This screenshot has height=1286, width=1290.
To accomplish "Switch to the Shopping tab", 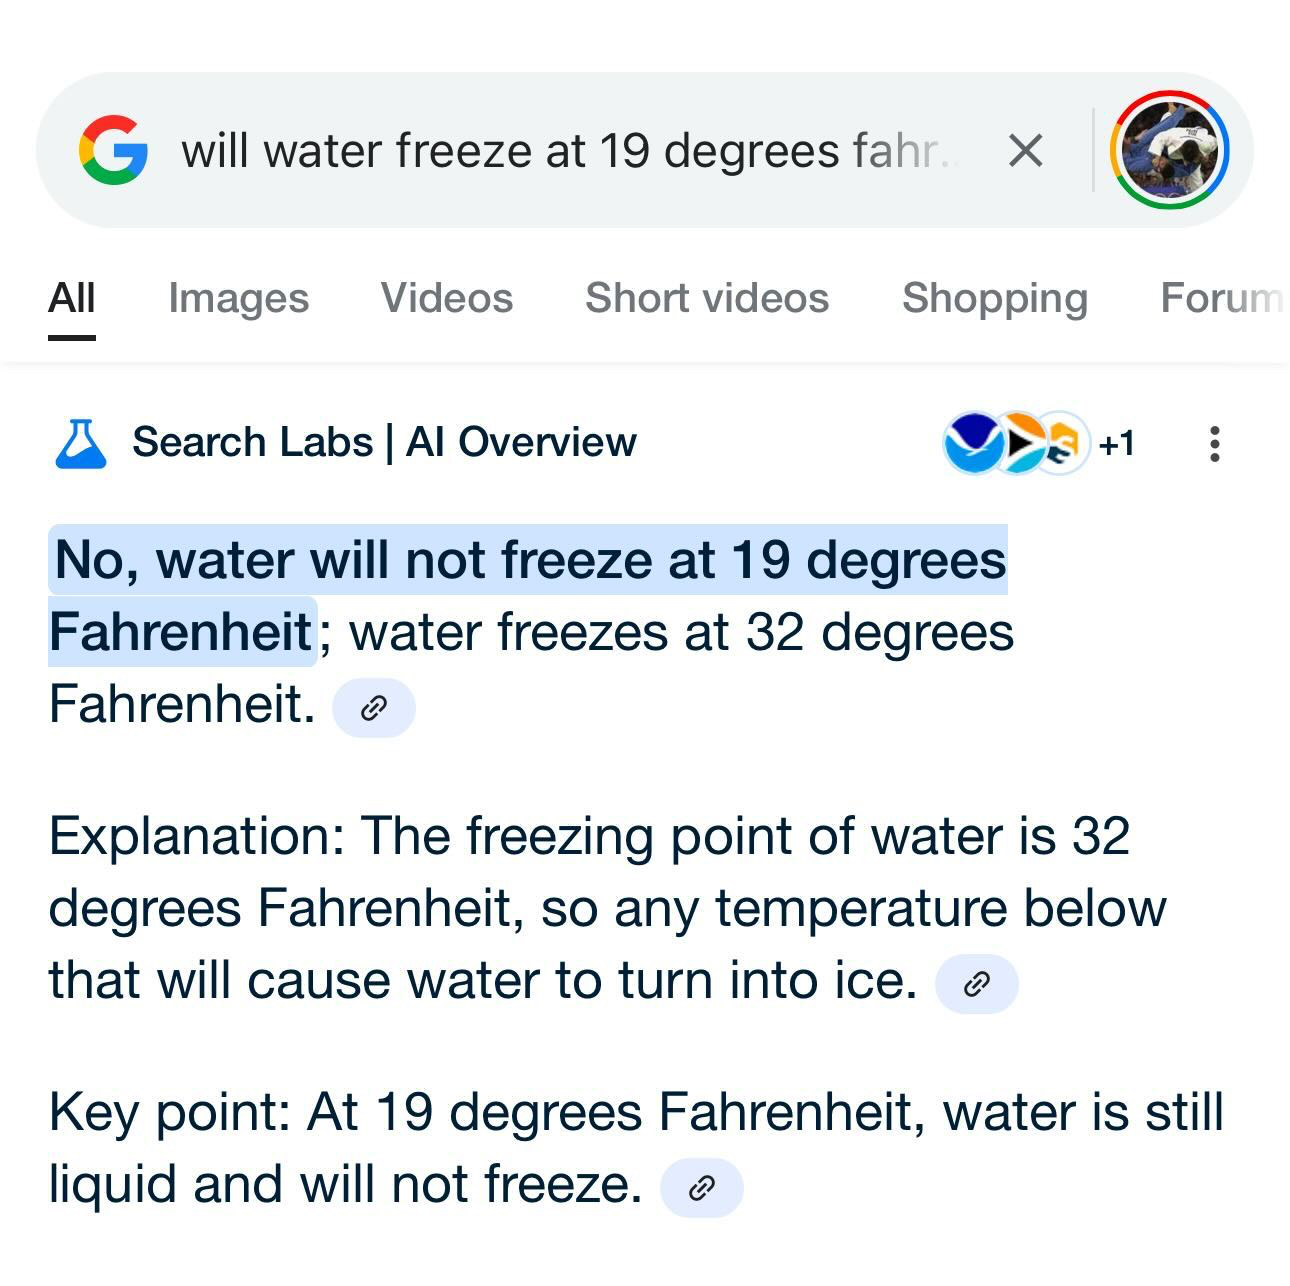I will (x=995, y=298).
